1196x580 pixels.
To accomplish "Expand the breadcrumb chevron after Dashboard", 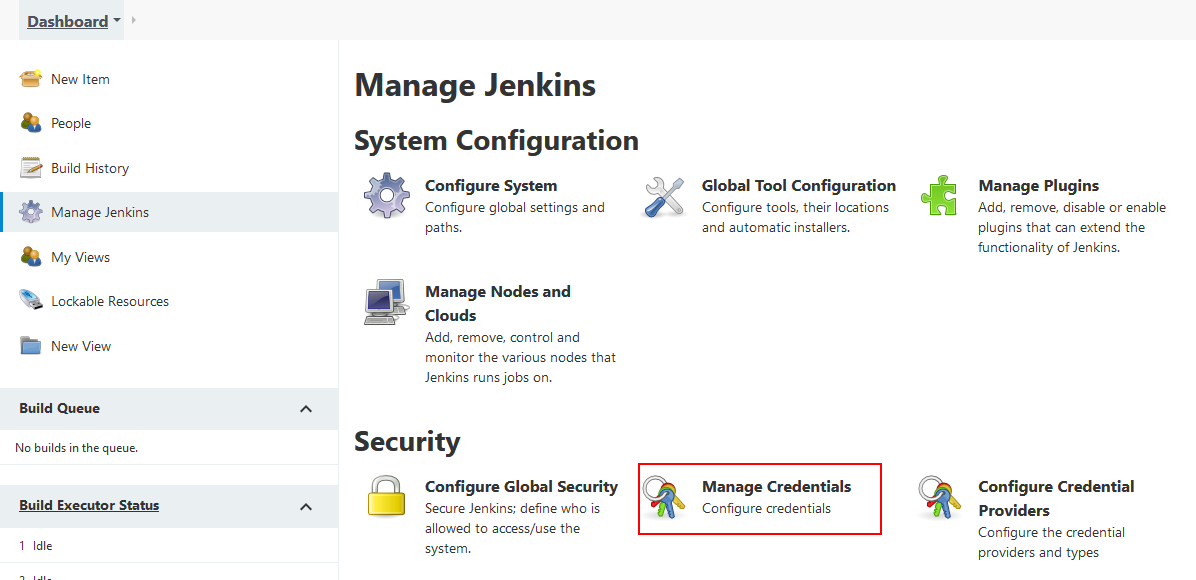I will [x=133, y=20].
